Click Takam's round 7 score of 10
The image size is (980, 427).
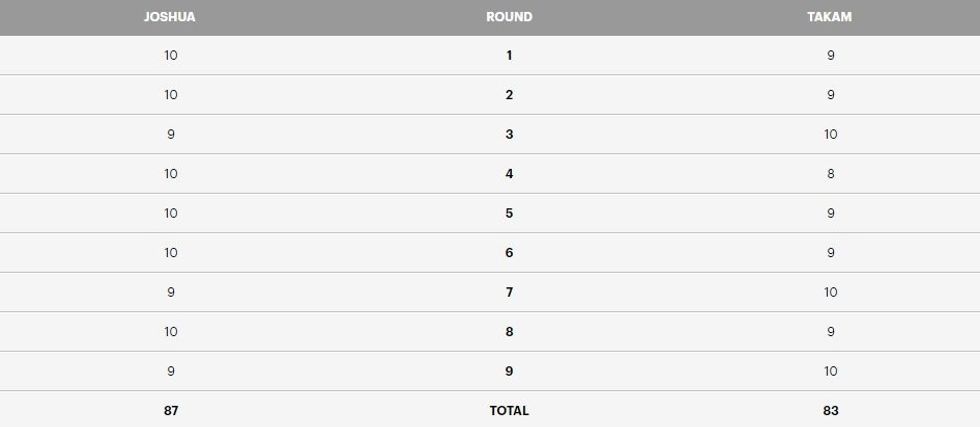pyautogui.click(x=830, y=292)
